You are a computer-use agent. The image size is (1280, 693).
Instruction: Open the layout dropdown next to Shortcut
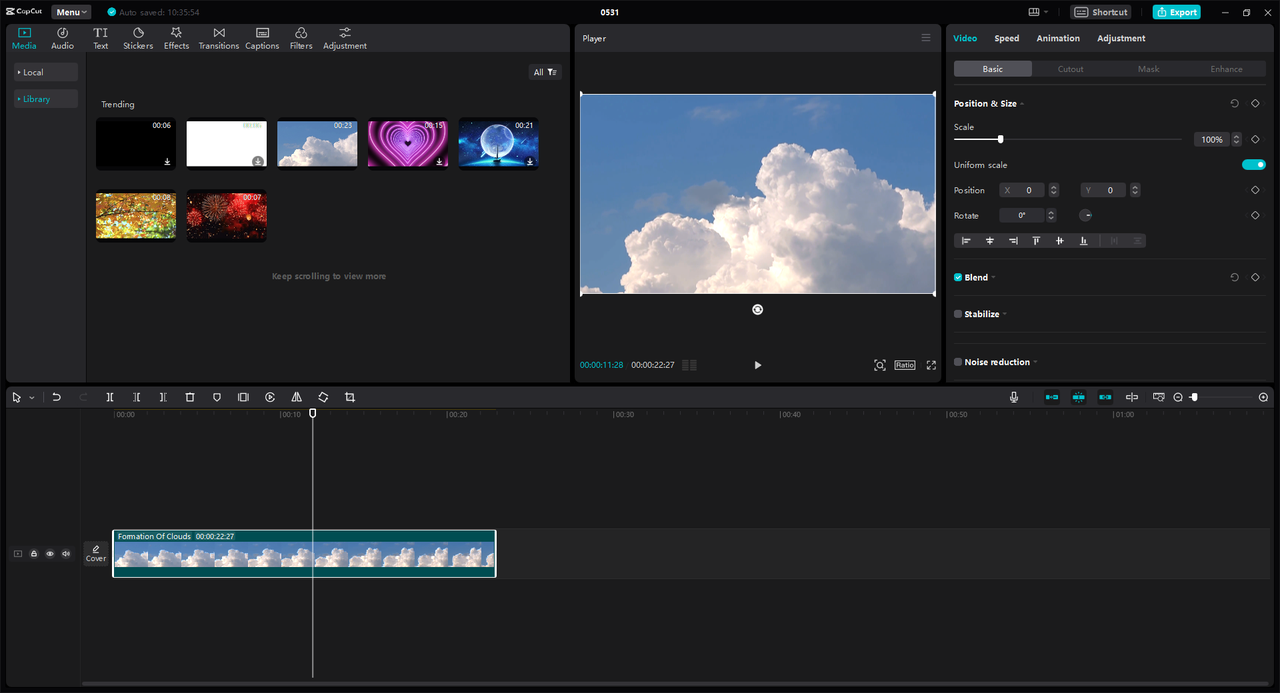click(1039, 12)
